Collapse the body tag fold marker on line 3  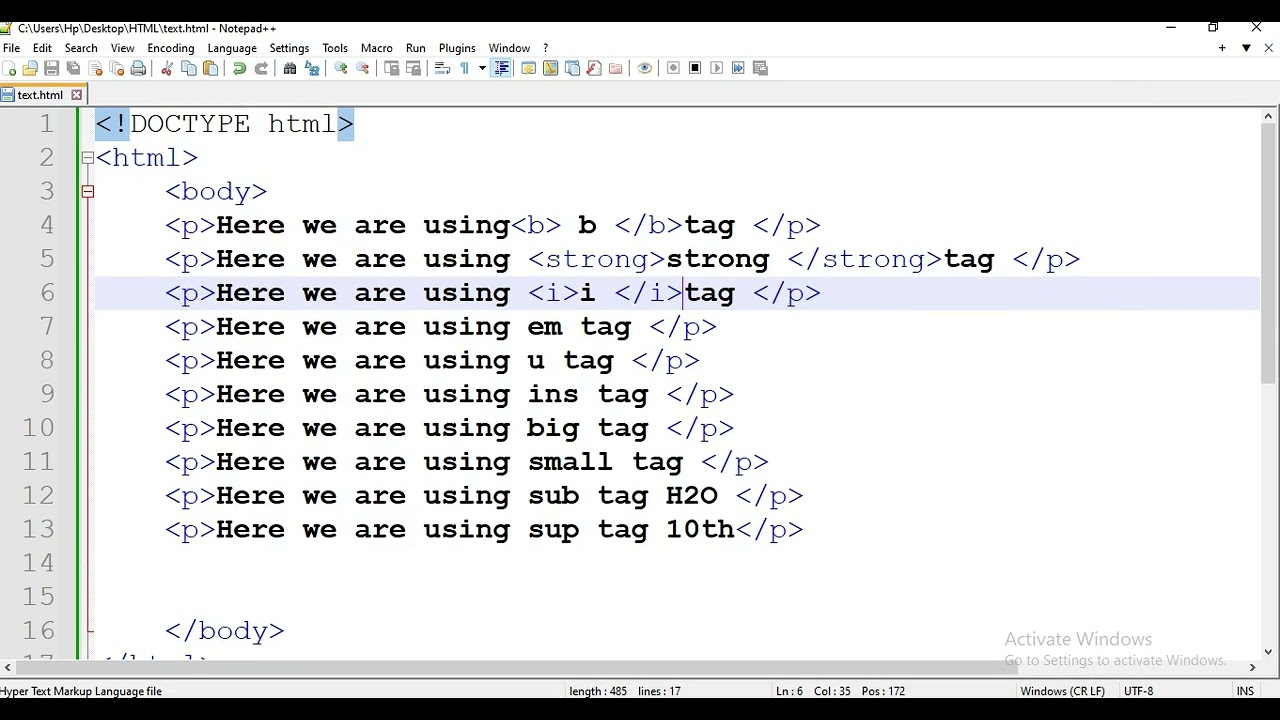87,191
